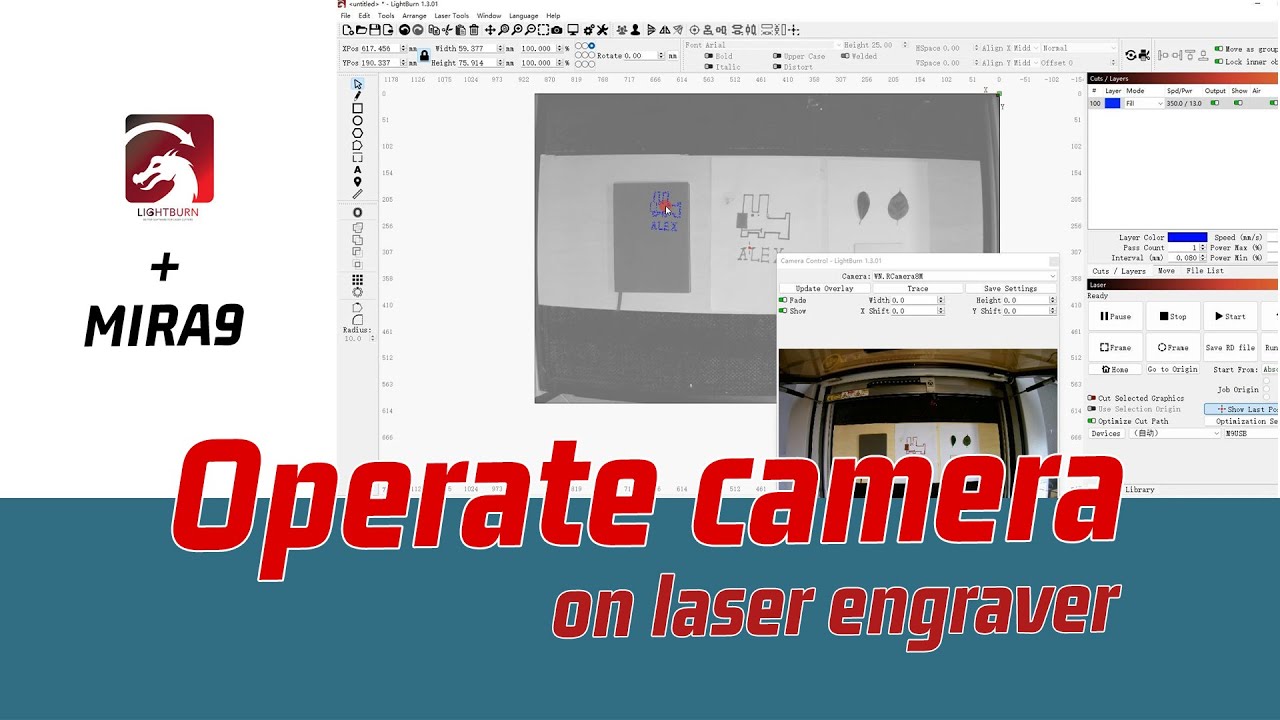This screenshot has height=720, width=1280.
Task: Click the Height value input field
Action: (476, 63)
